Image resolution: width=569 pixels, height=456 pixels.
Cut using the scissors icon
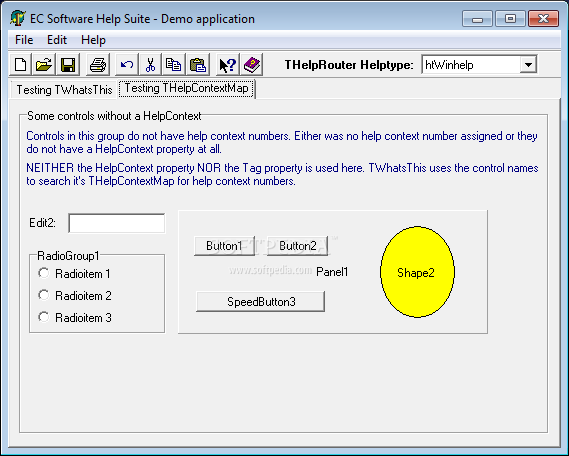150,65
